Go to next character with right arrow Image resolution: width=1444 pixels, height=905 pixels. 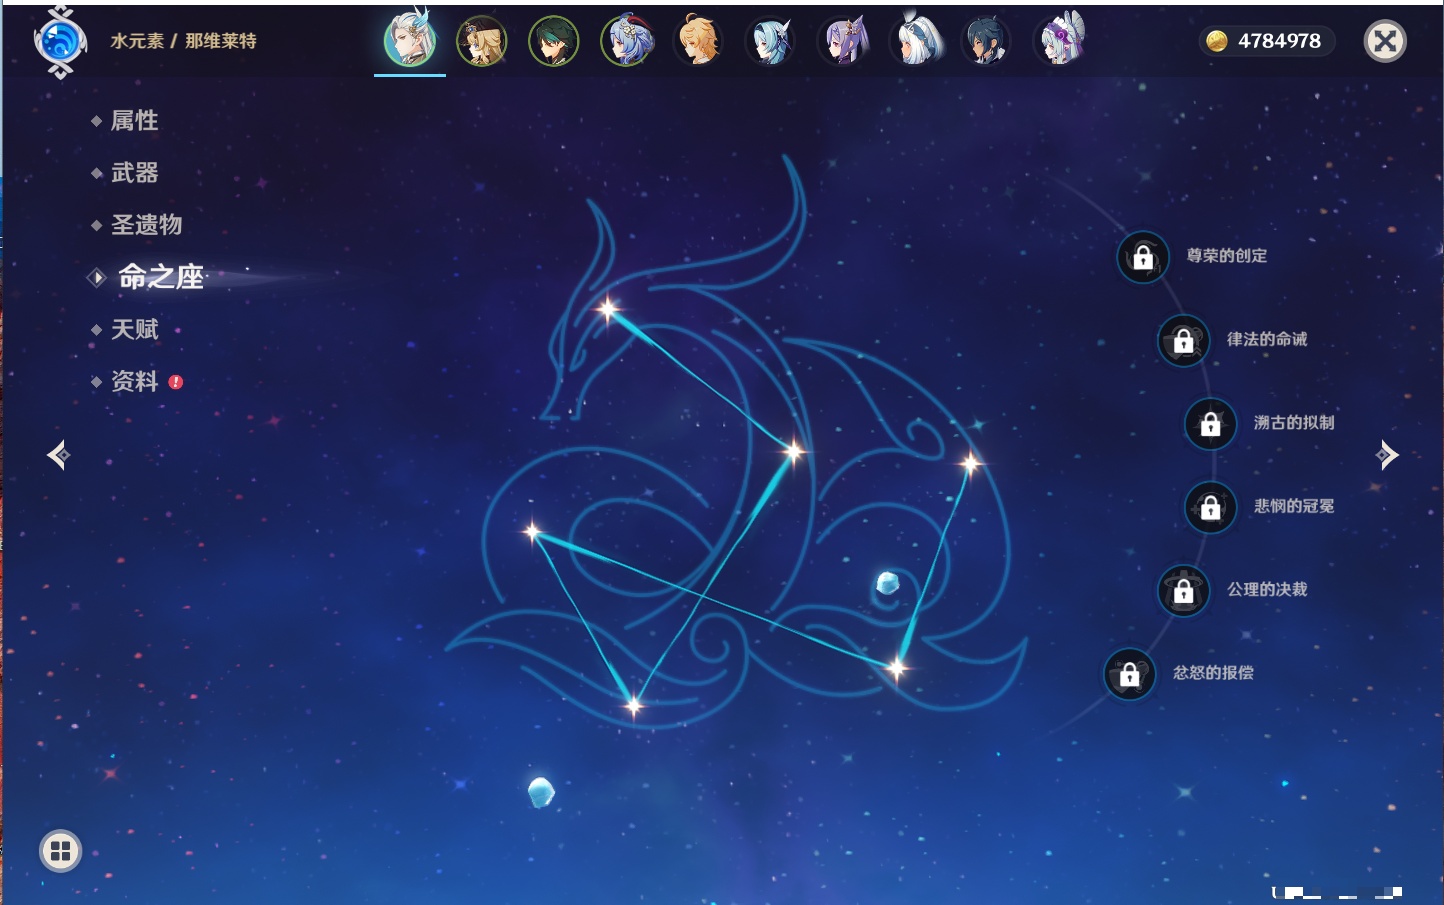pyautogui.click(x=1387, y=455)
